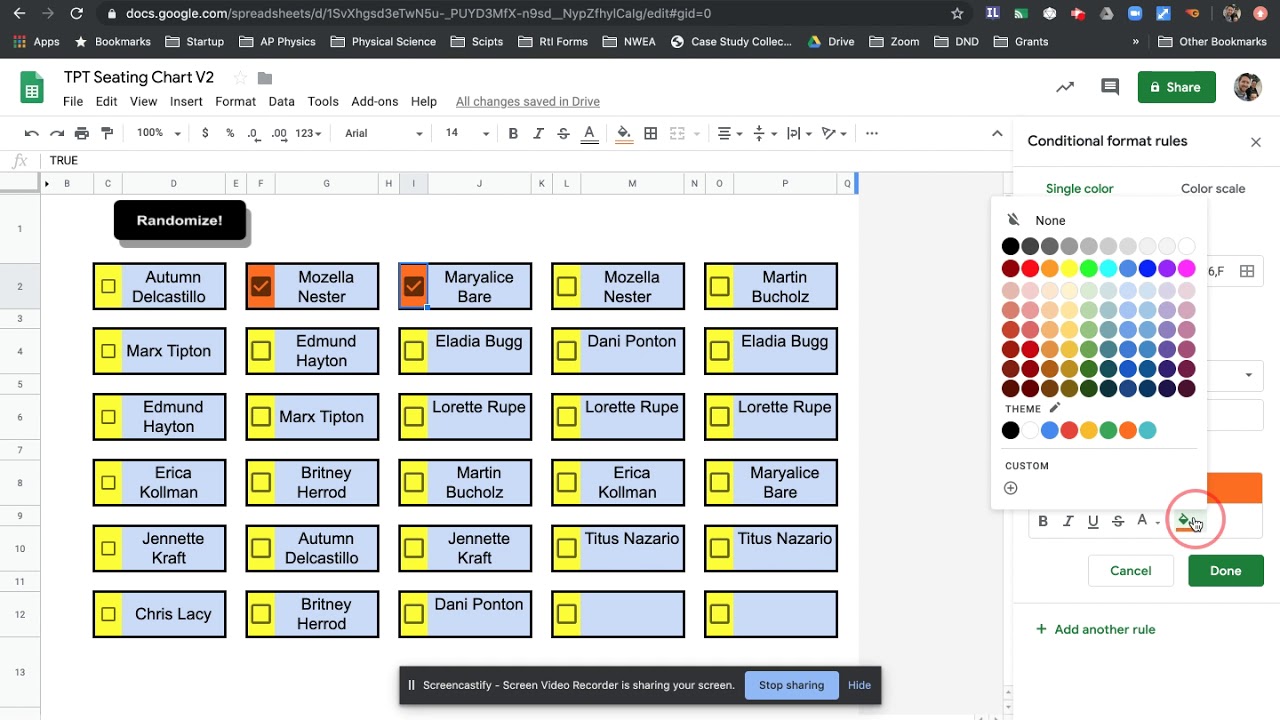Uncheck the checkbox beside Maryalice Bare in row 2
The width and height of the screenshot is (1280, 720).
click(414, 287)
